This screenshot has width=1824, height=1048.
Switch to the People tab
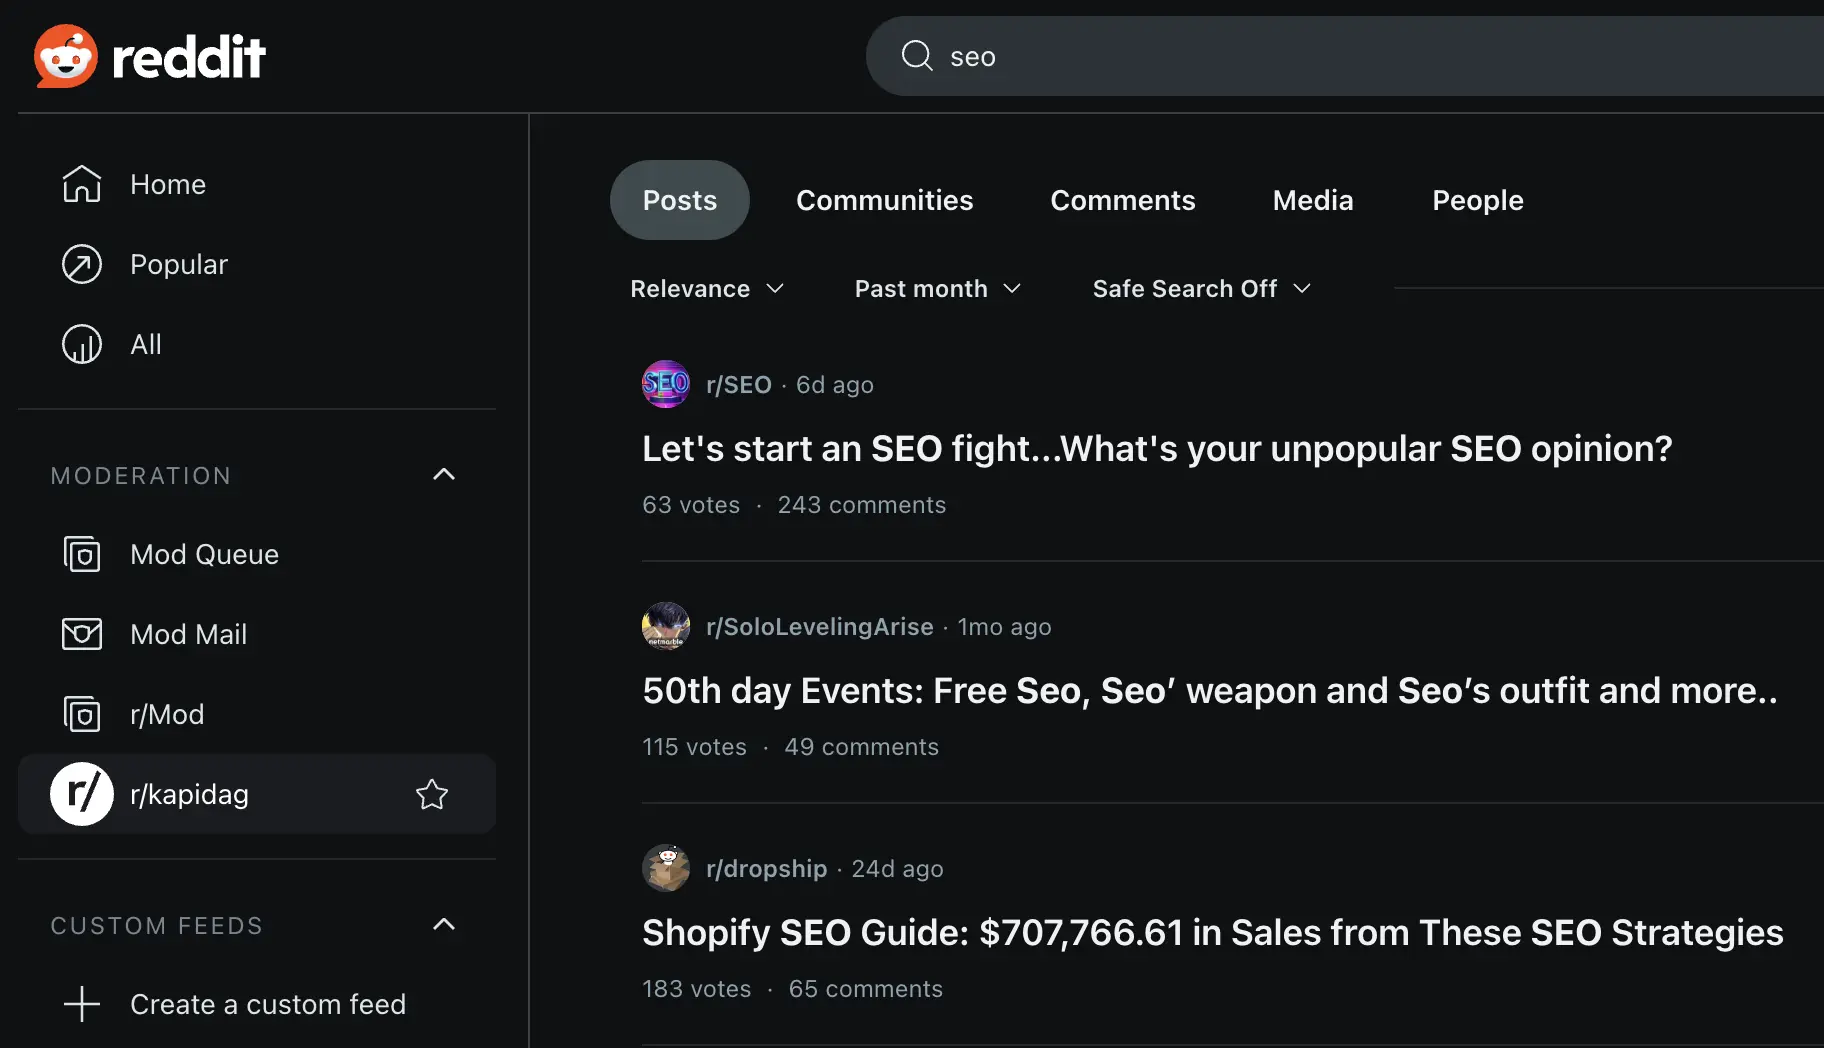[x=1478, y=200]
